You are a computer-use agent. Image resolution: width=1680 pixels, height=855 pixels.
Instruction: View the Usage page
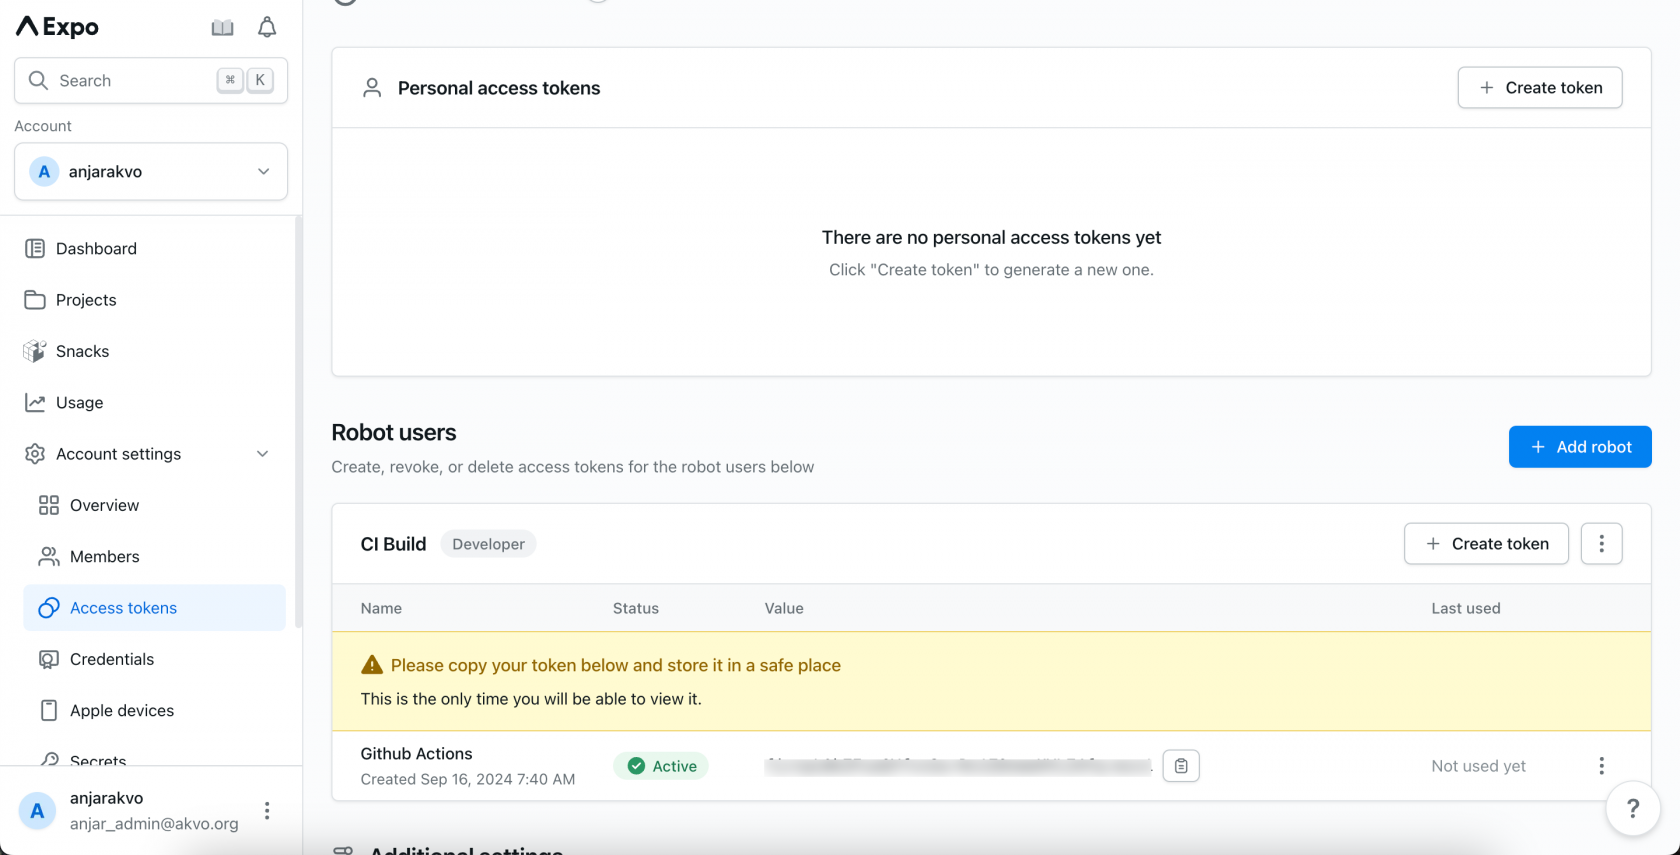tap(79, 403)
